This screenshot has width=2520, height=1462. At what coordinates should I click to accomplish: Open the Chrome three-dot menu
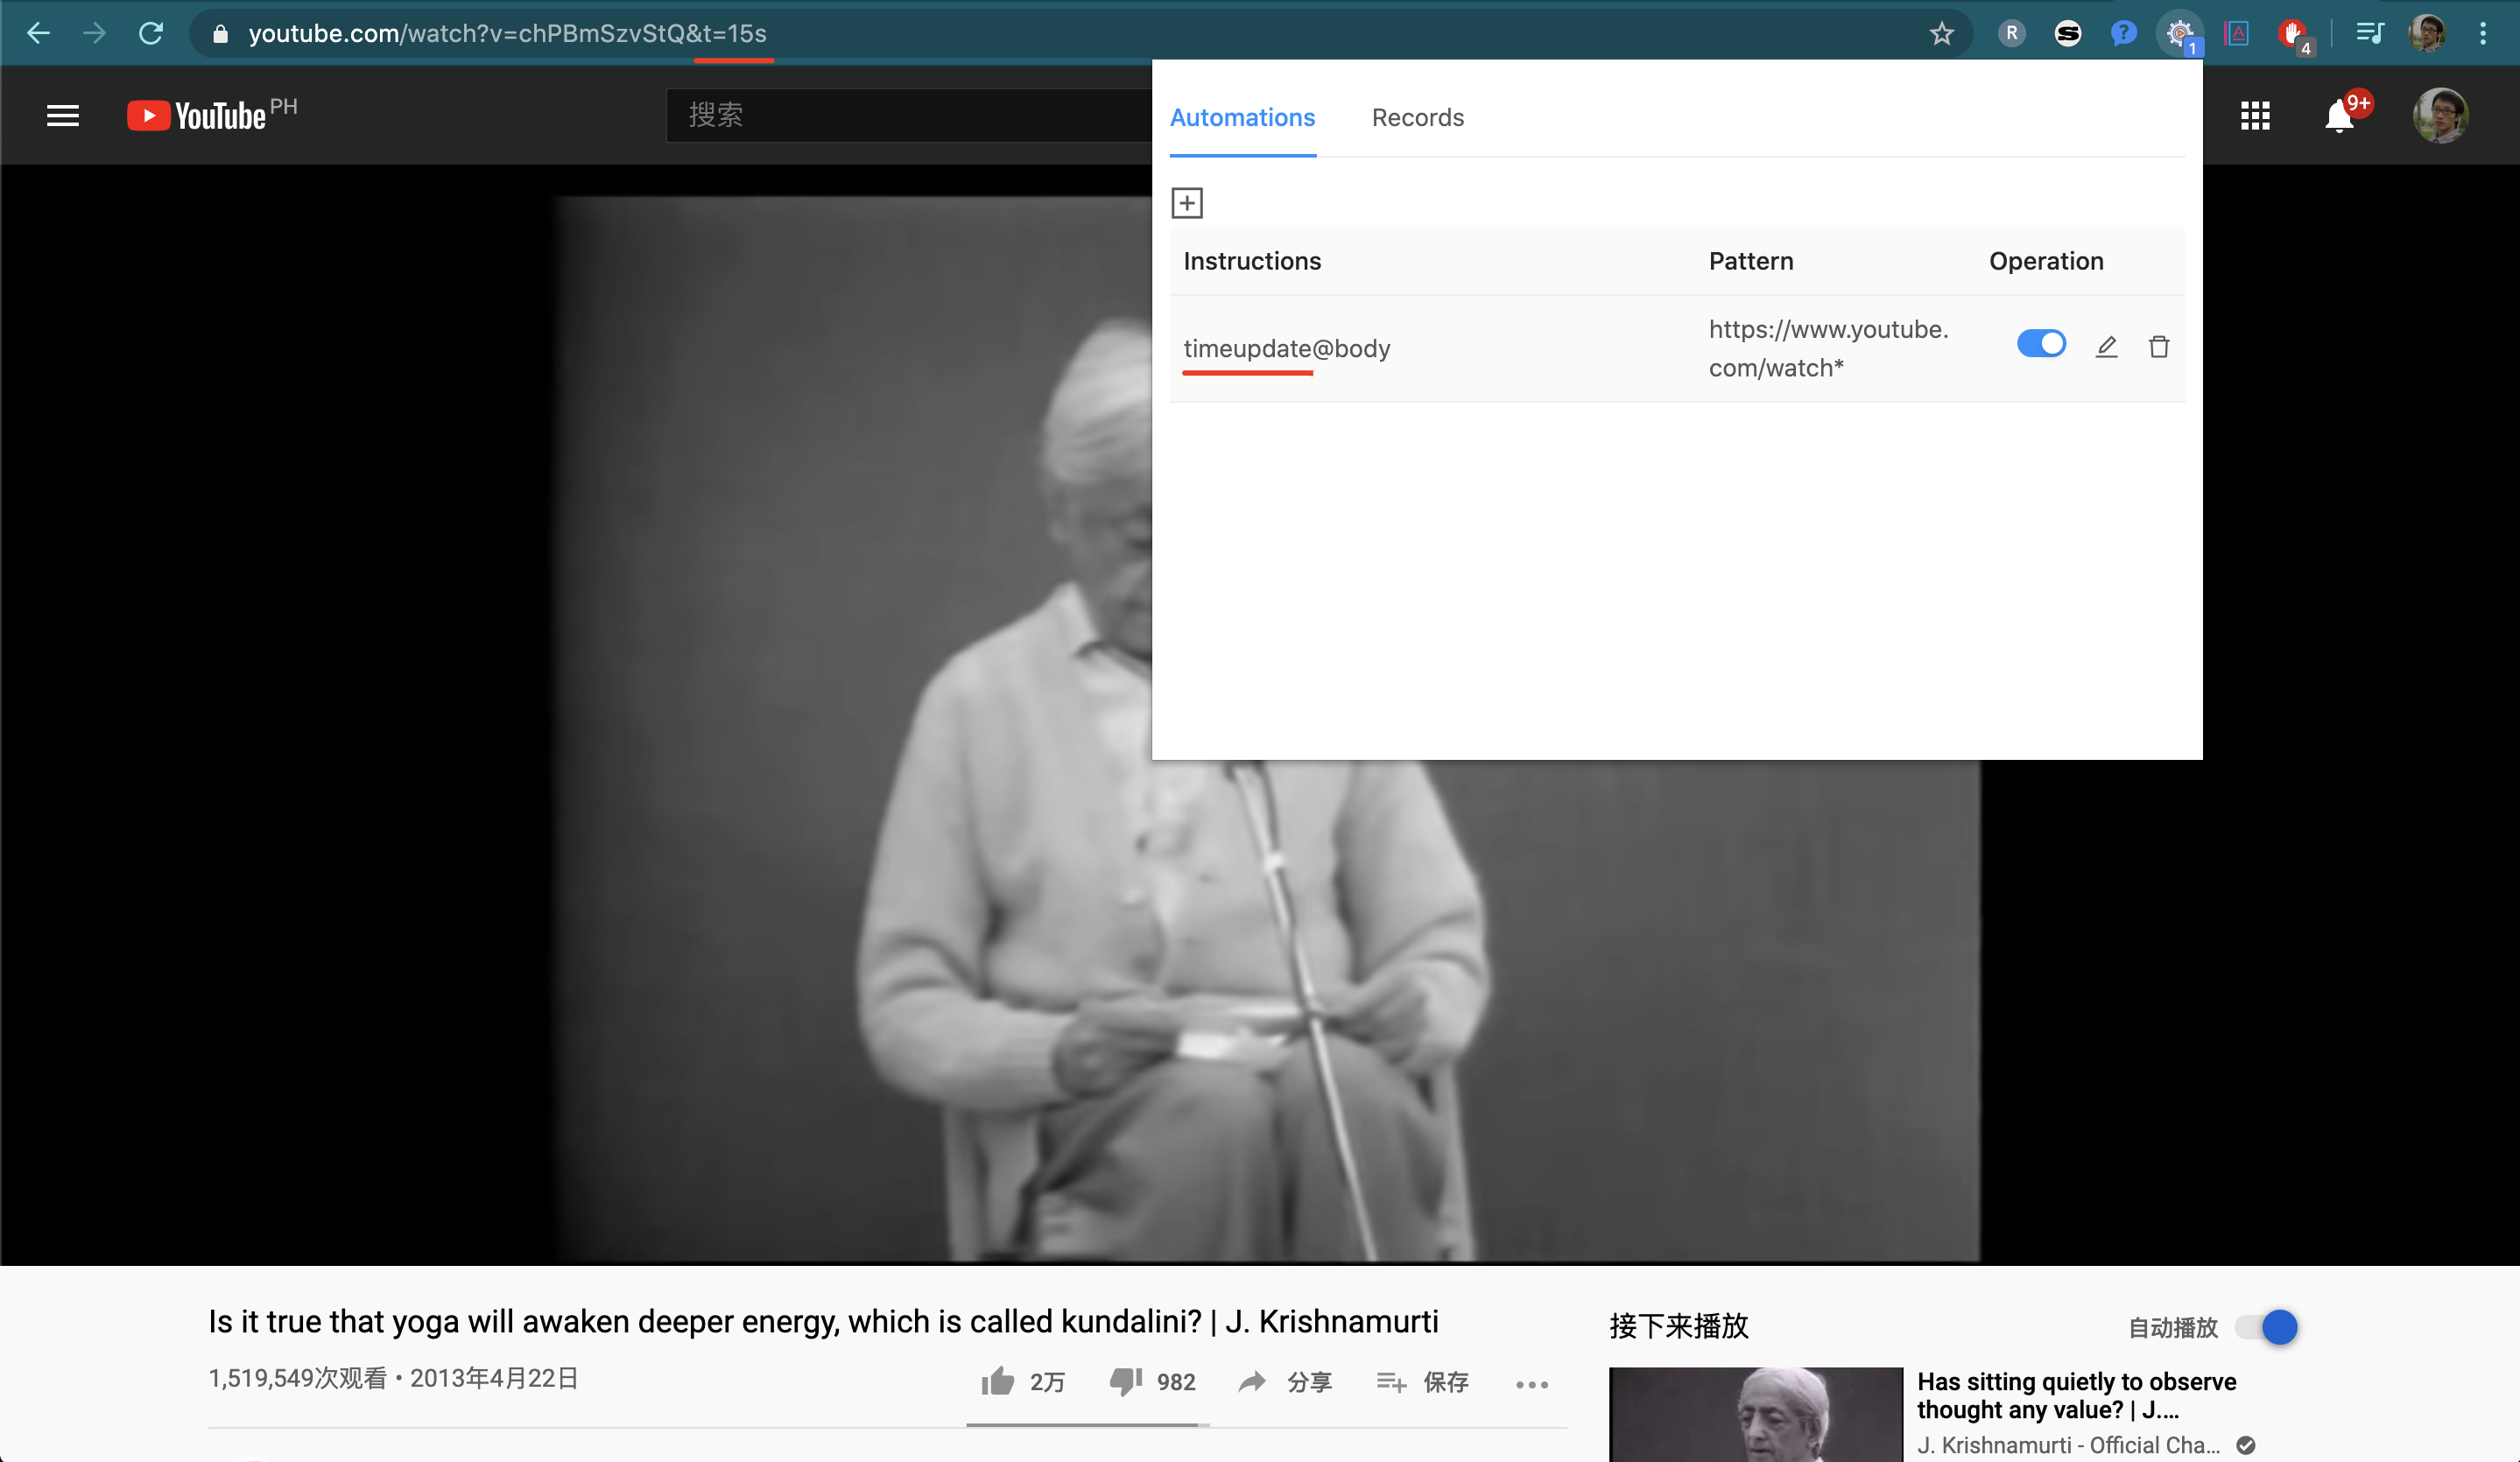(2482, 34)
